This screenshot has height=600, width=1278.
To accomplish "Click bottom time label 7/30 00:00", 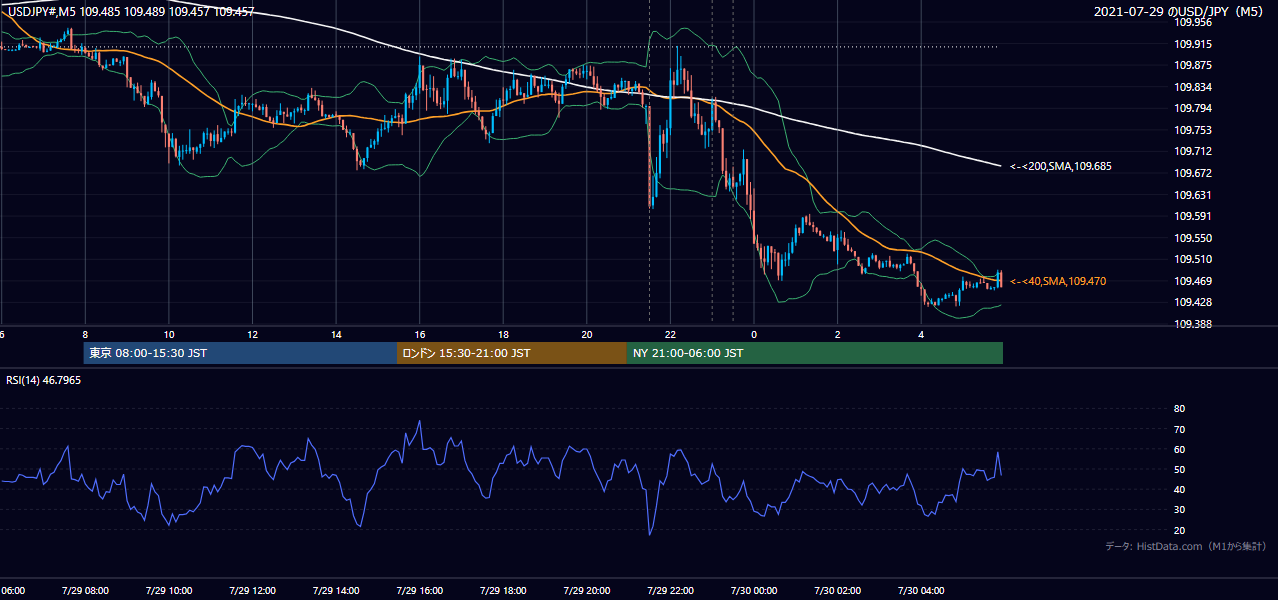I will 754,591.
